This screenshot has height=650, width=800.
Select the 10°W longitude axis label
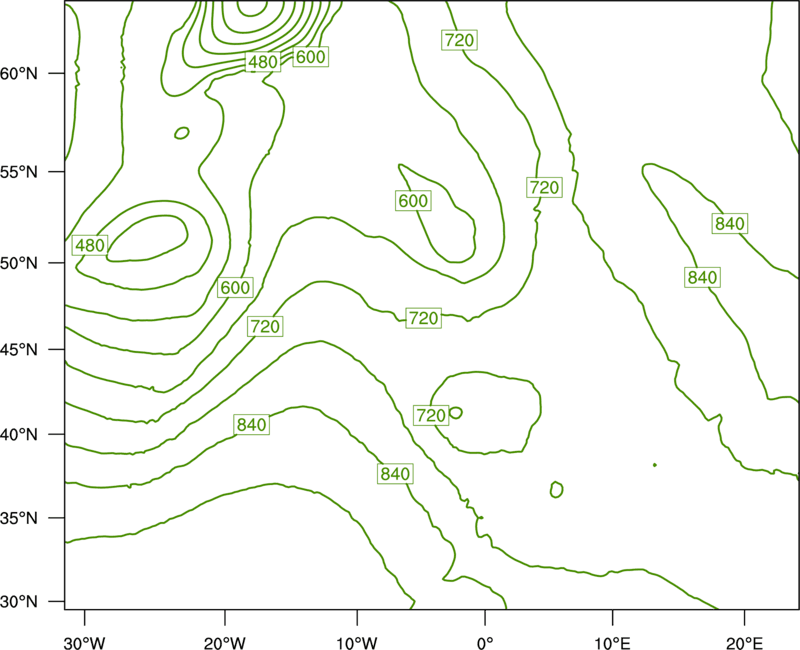(357, 643)
